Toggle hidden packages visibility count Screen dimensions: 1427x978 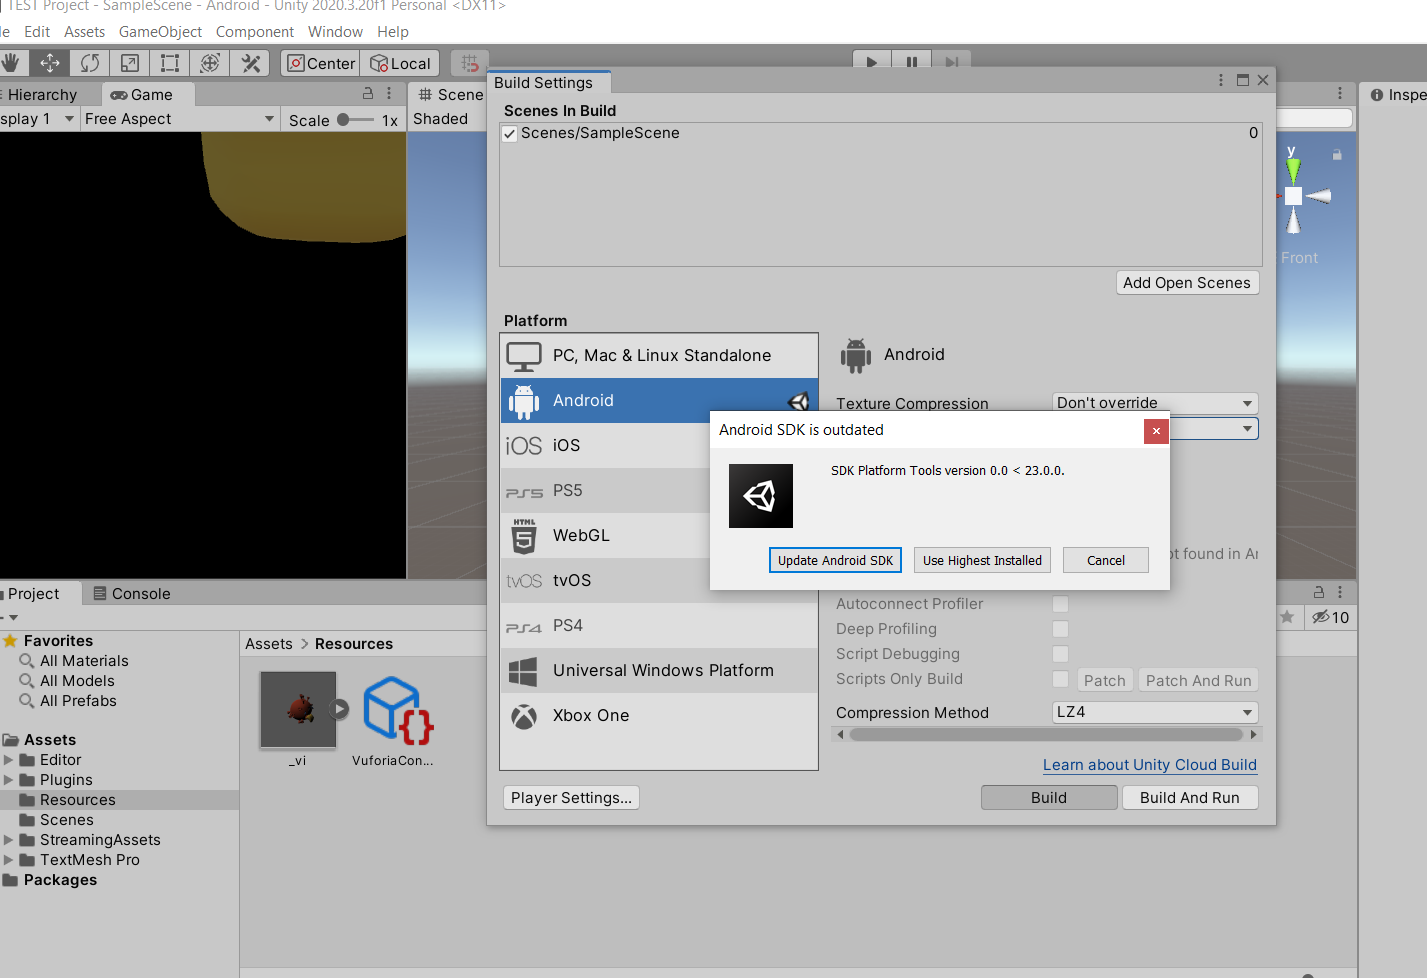(1331, 617)
